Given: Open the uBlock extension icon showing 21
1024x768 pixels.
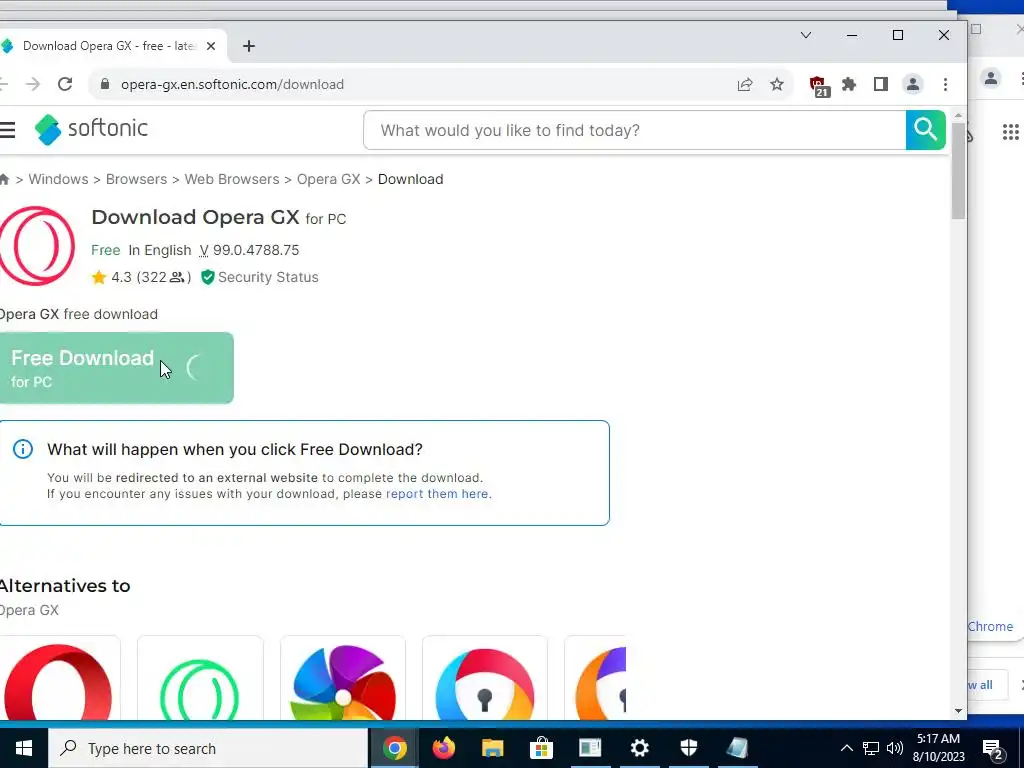Looking at the screenshot, I should click(x=819, y=86).
